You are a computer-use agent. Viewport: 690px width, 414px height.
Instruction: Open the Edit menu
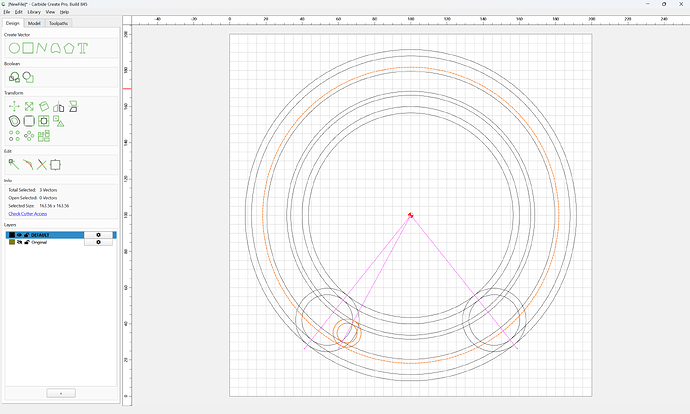tap(18, 12)
